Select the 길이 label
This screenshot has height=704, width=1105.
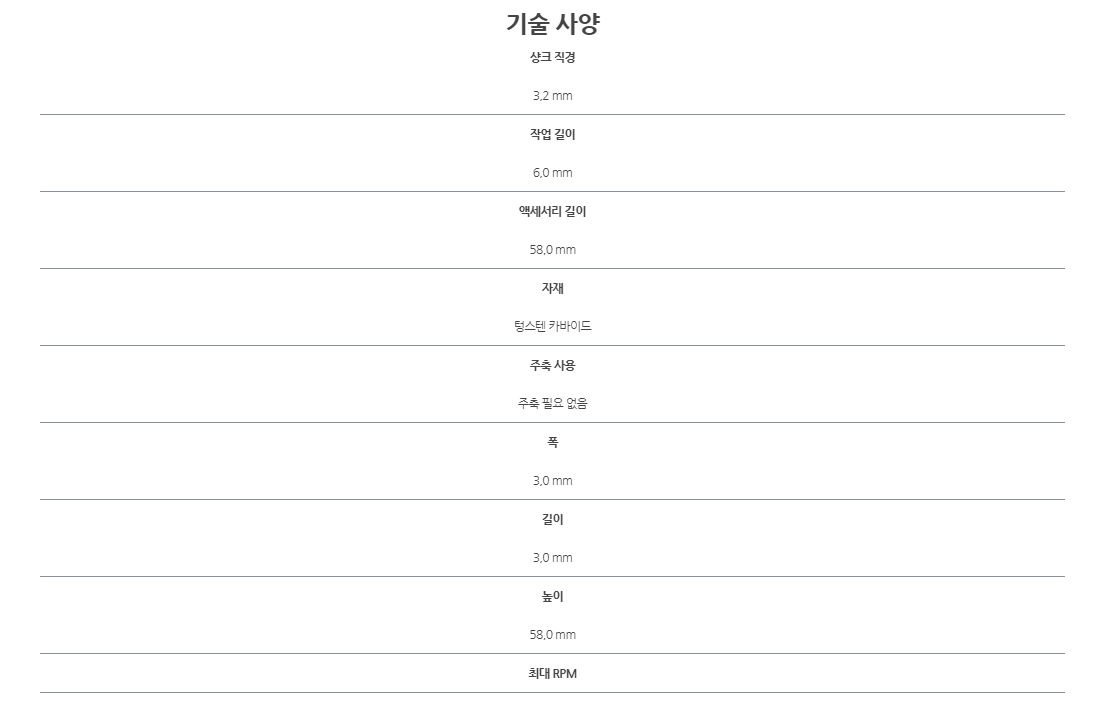552,519
